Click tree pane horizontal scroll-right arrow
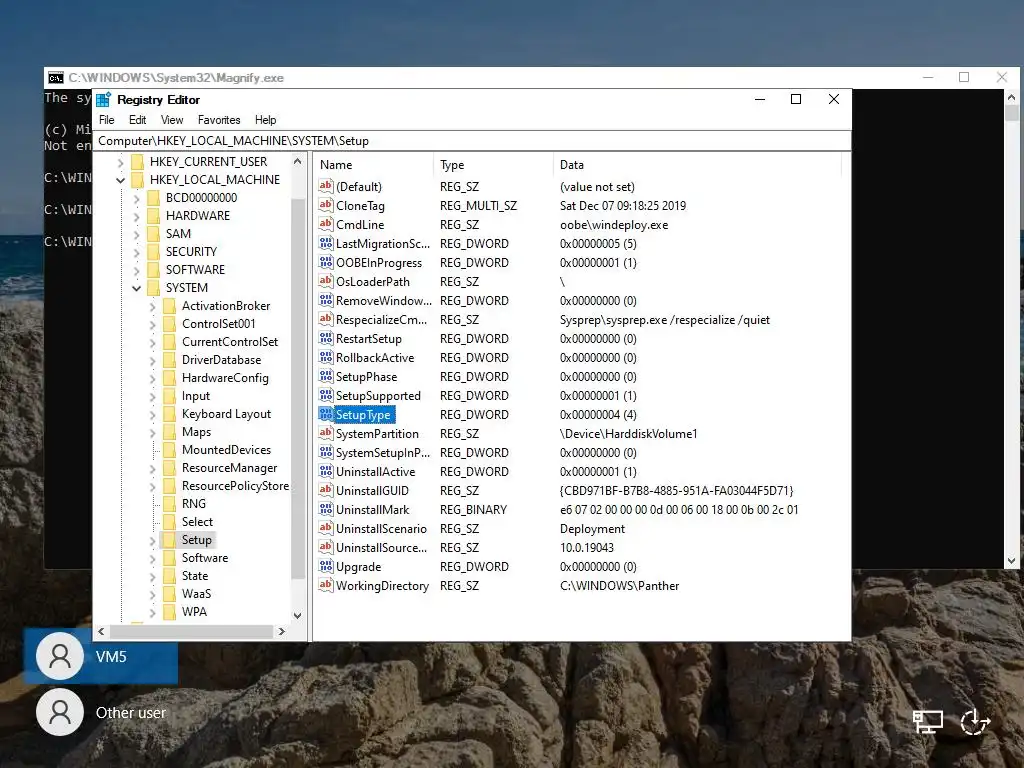 (x=282, y=632)
